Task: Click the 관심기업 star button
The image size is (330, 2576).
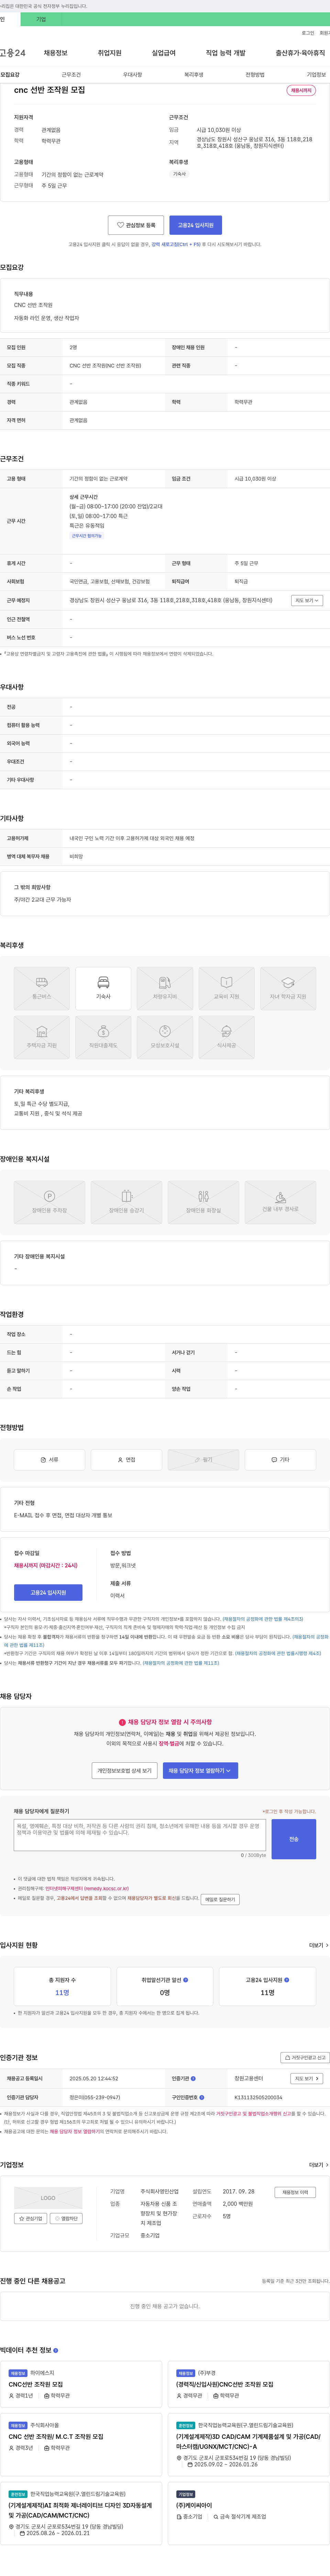Action: pos(31,2218)
